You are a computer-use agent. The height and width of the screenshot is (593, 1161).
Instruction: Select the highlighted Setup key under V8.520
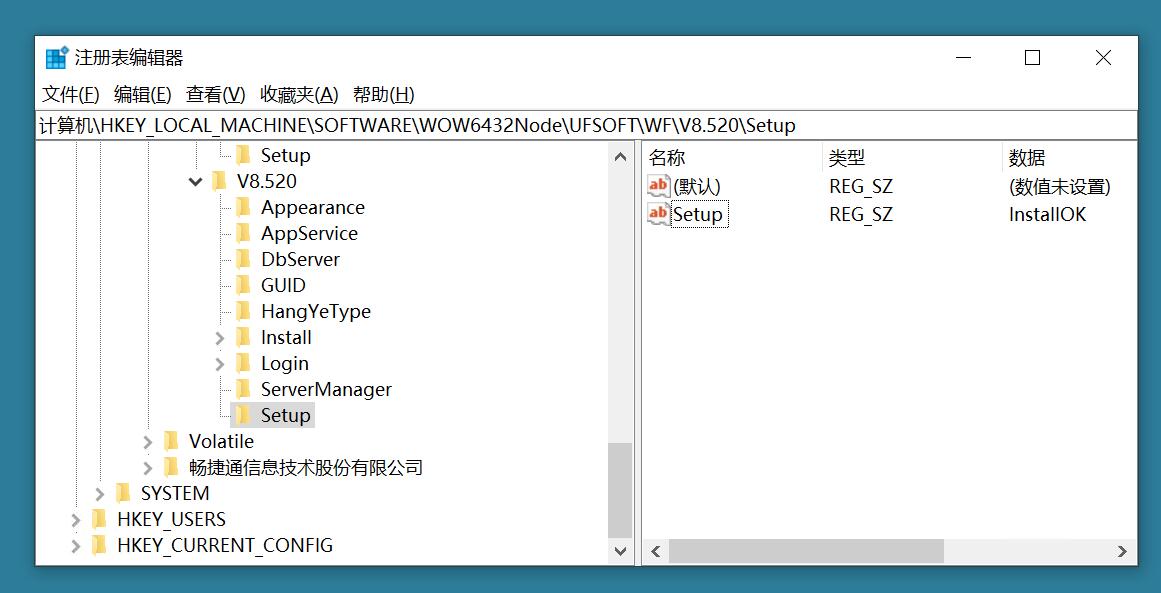285,415
